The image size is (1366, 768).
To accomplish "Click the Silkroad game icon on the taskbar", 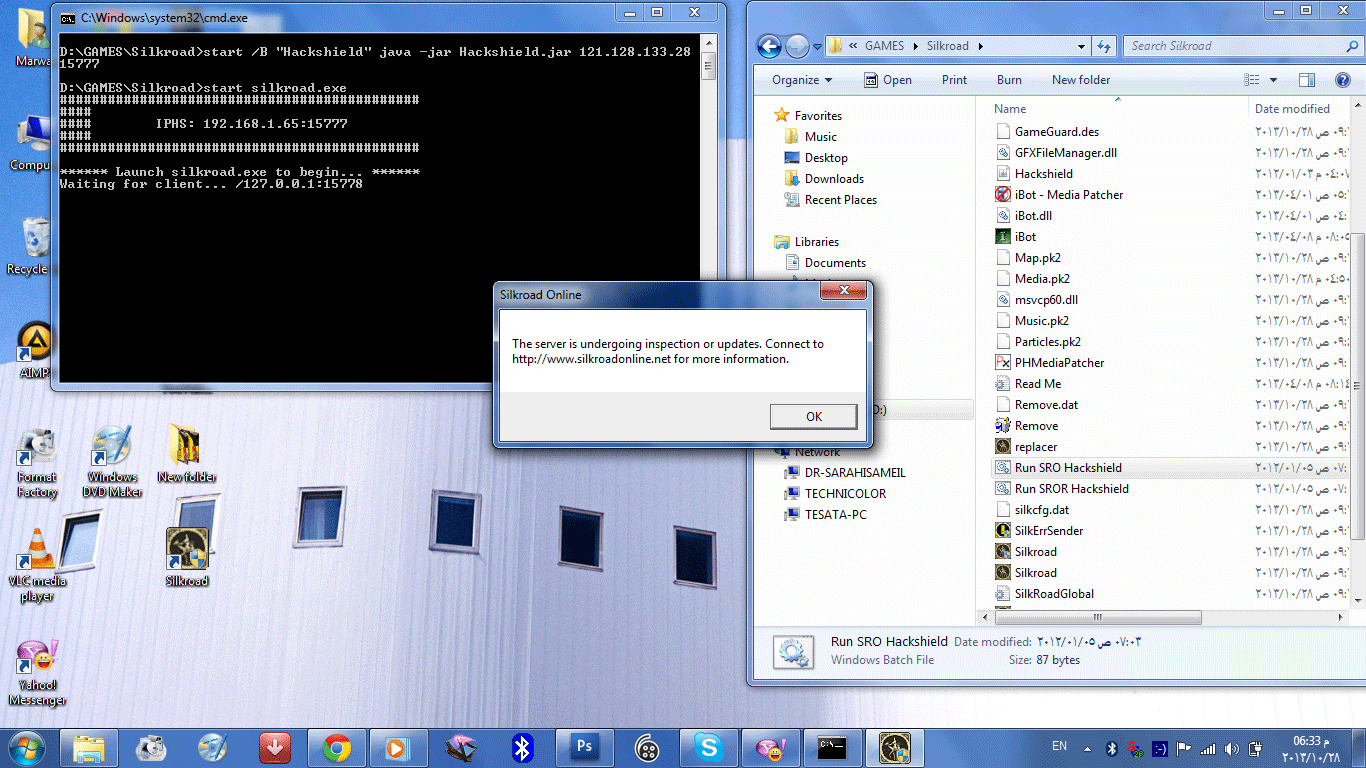I will [894, 747].
